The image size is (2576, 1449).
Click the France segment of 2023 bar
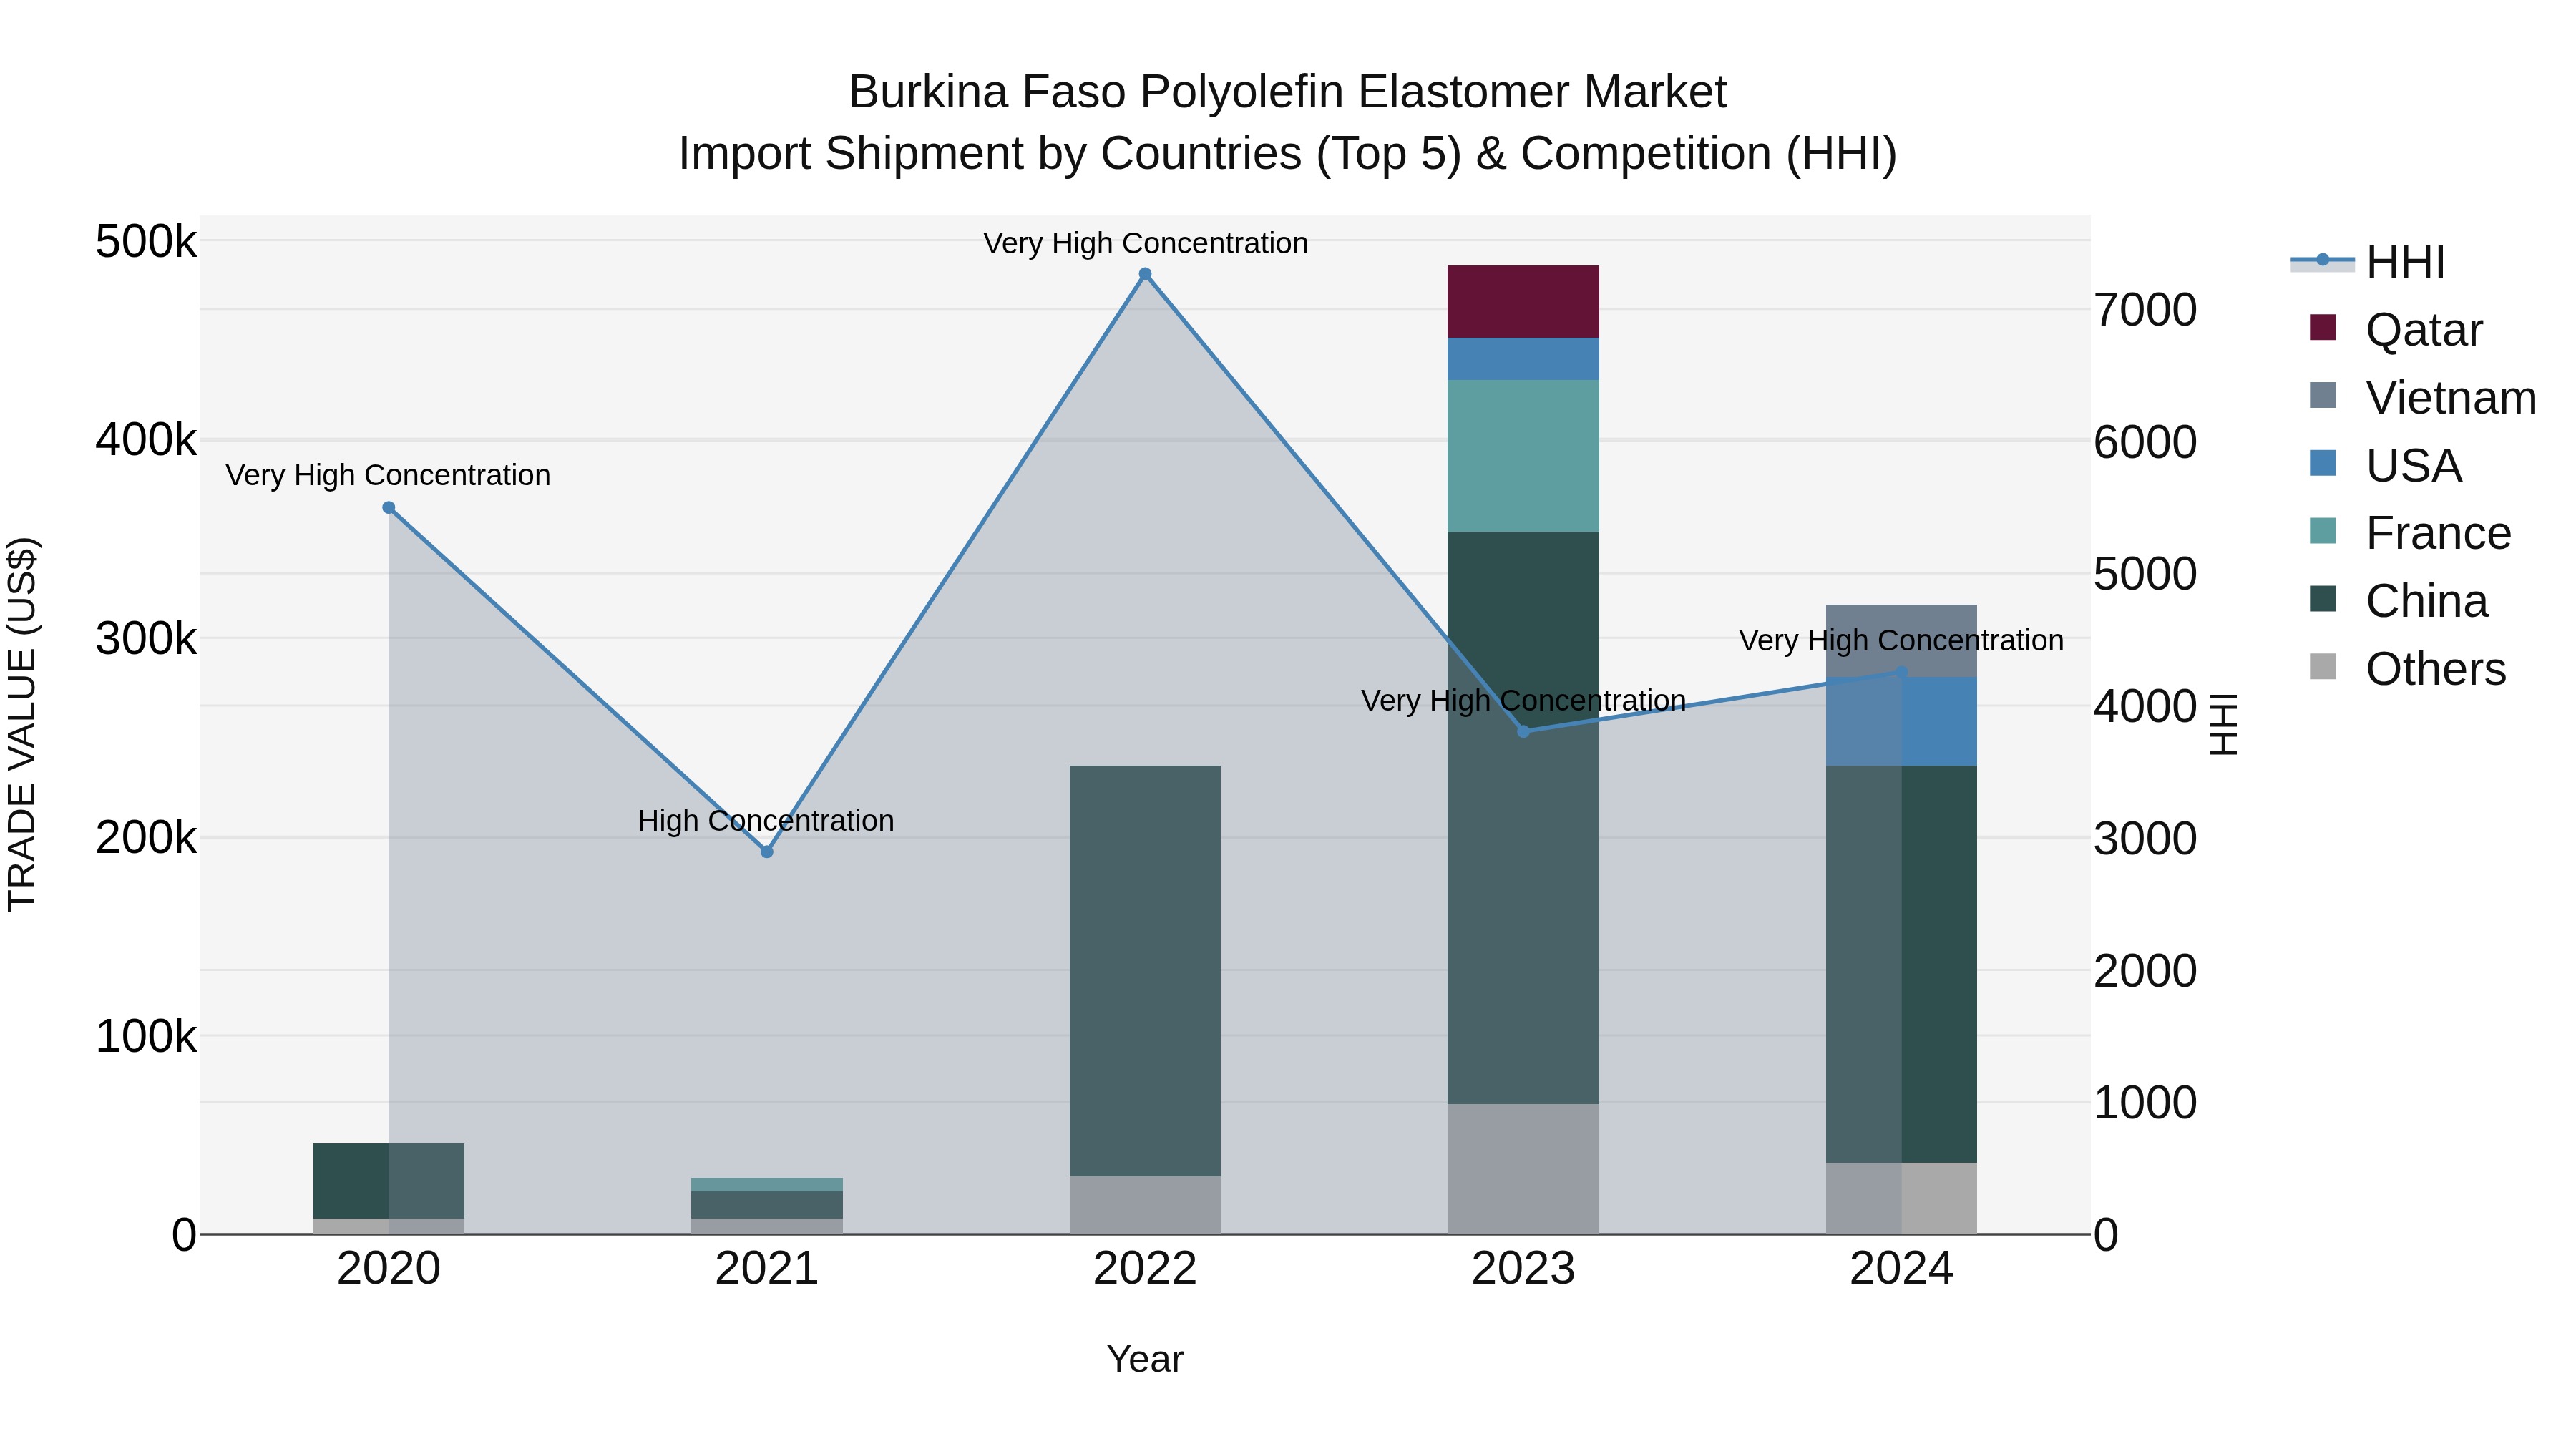(x=1523, y=456)
